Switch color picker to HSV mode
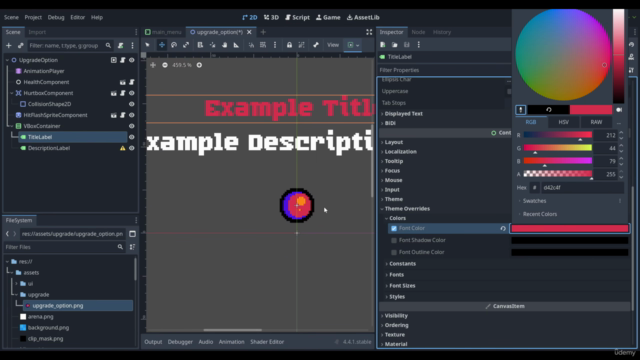The image size is (640, 360). [564, 122]
